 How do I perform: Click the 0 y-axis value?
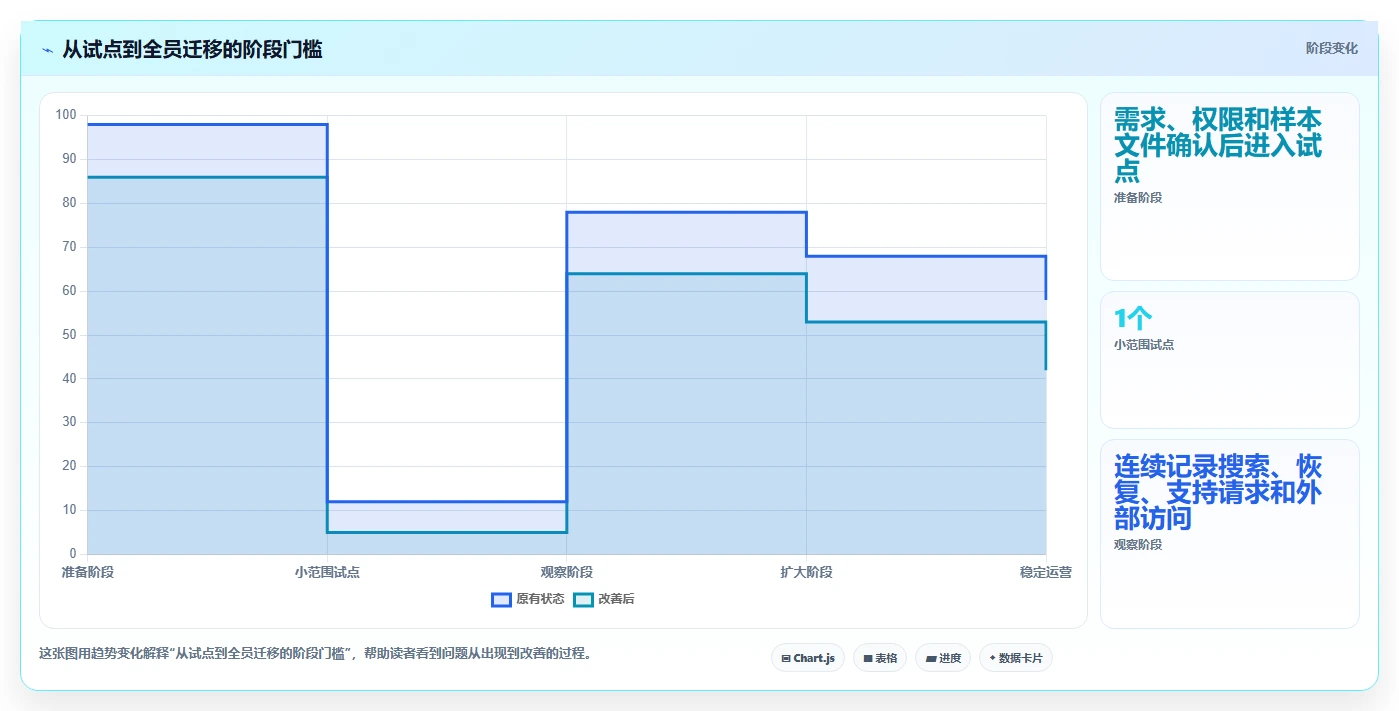73,553
